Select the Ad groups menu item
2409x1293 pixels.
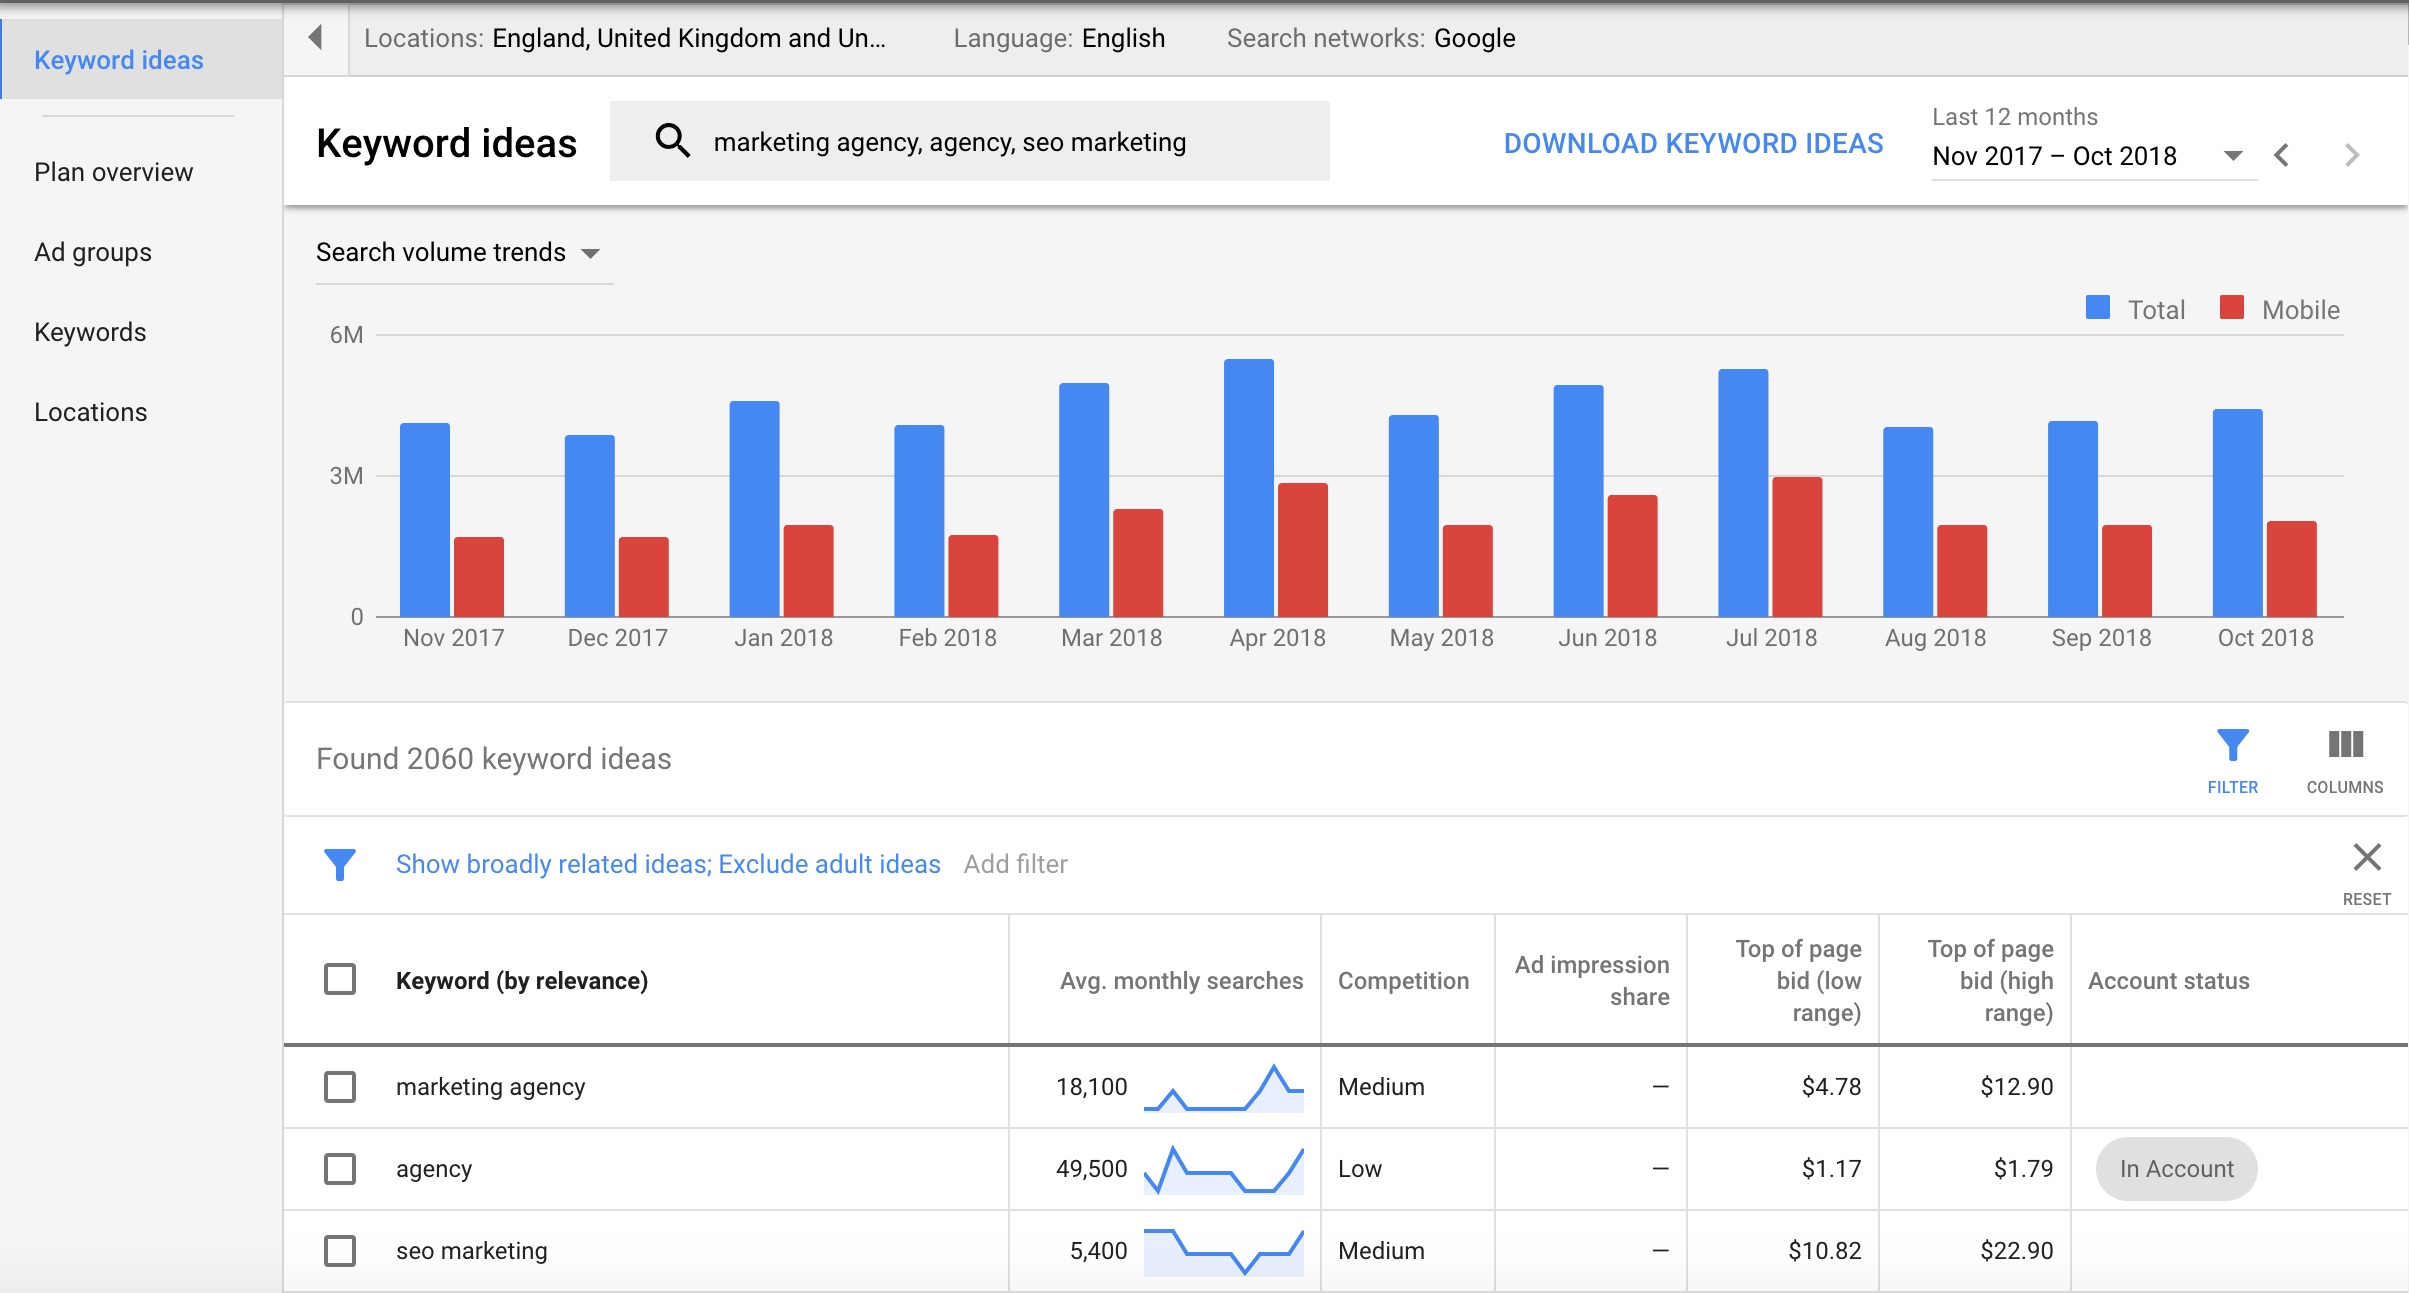tap(91, 252)
